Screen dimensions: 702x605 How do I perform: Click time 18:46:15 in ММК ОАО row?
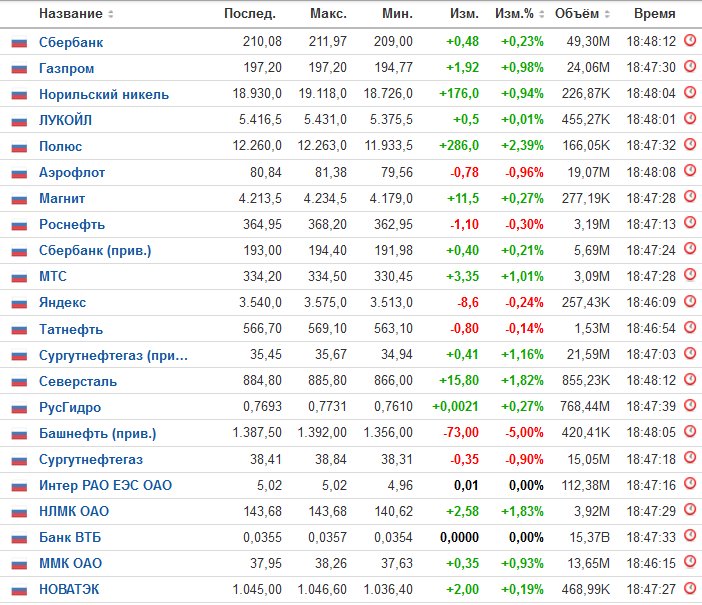[x=651, y=563]
